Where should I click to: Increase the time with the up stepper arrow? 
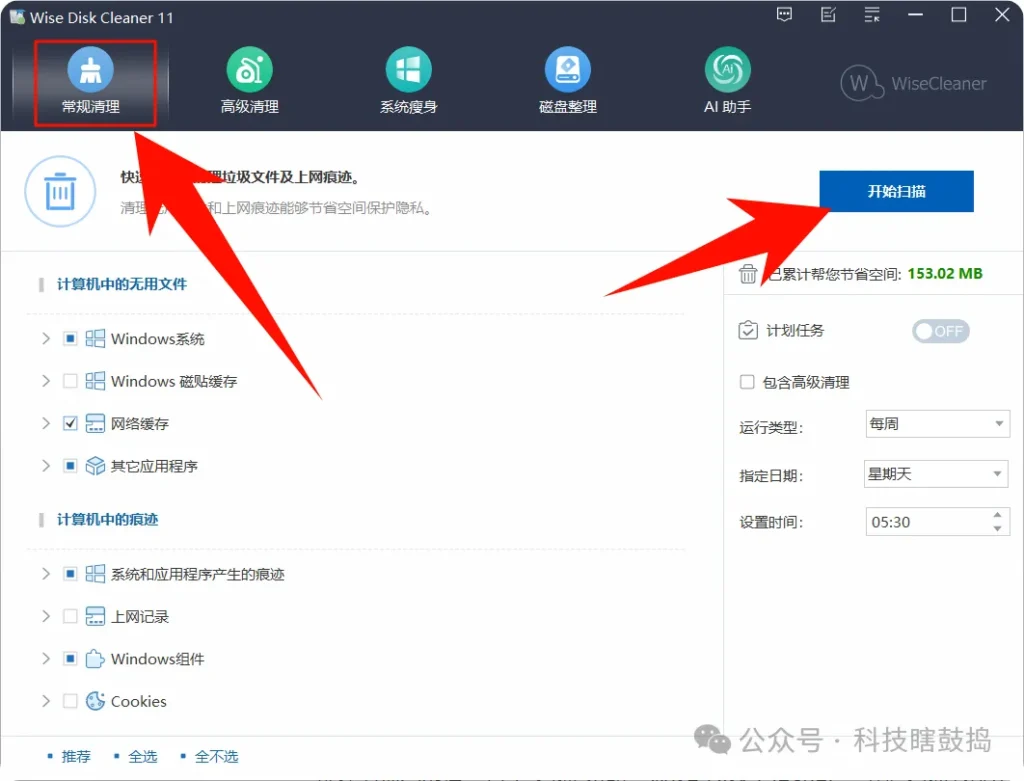pos(997,515)
